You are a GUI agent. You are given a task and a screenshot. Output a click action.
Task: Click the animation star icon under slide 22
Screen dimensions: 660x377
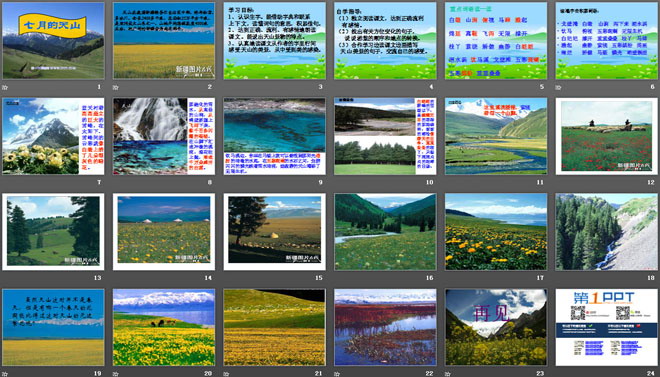pyautogui.click(x=337, y=374)
